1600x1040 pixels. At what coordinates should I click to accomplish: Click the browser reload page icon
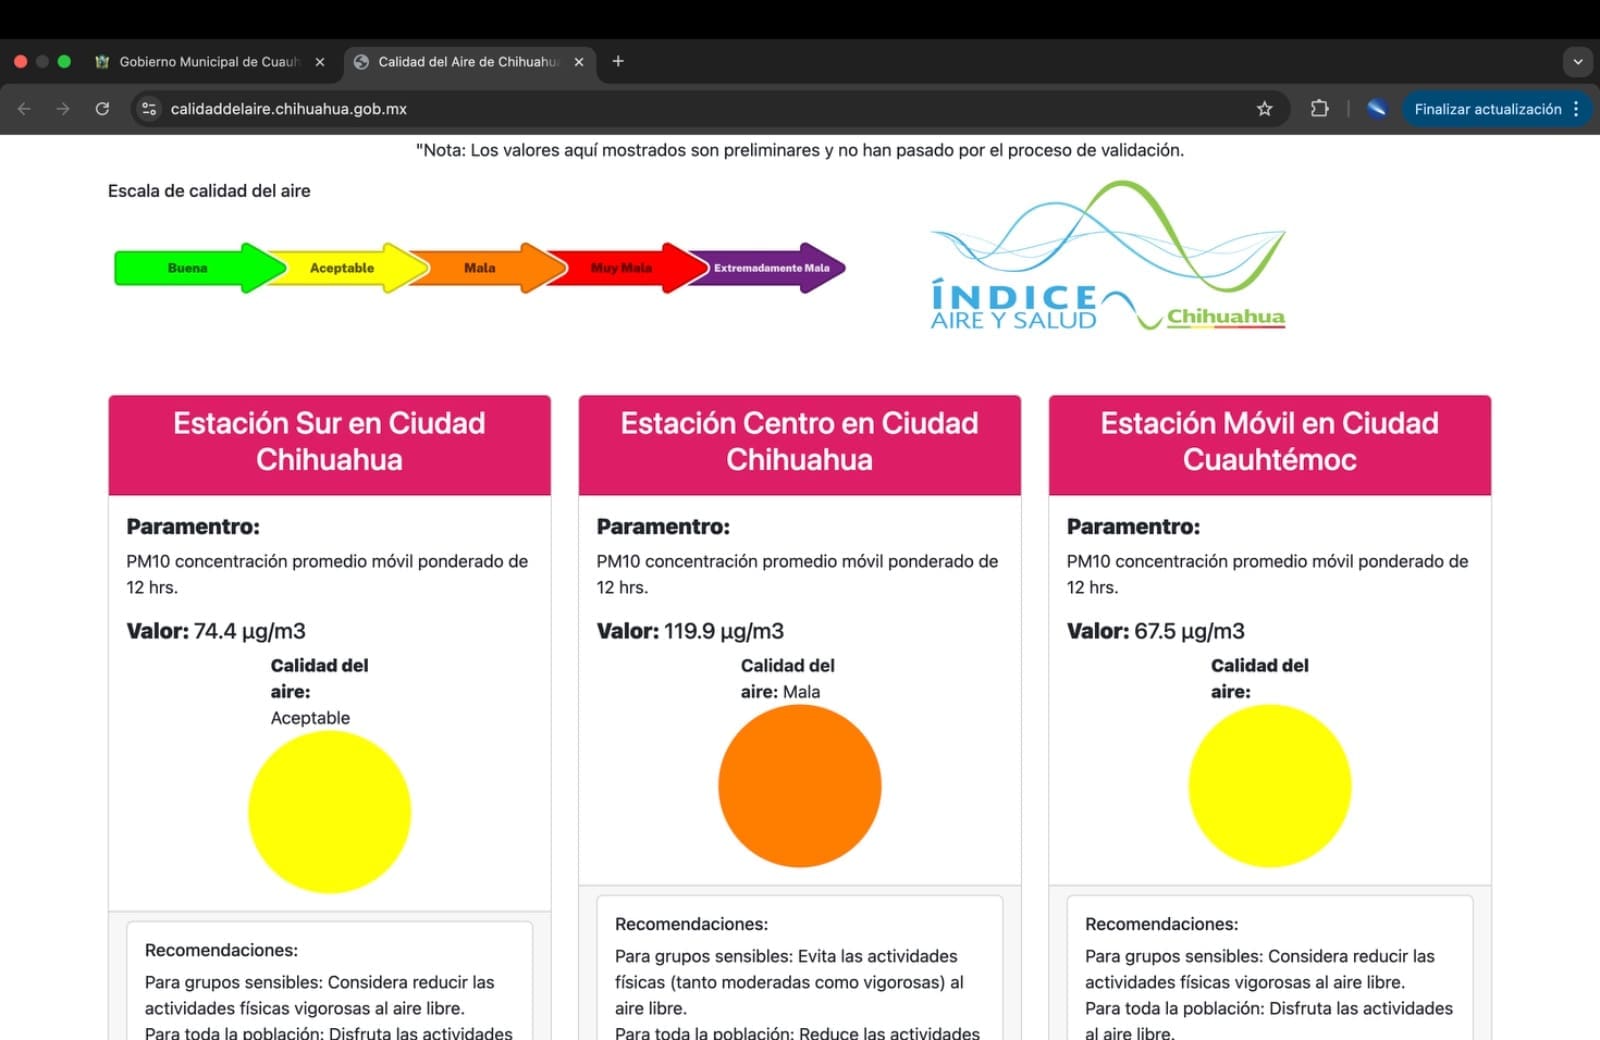[x=102, y=109]
